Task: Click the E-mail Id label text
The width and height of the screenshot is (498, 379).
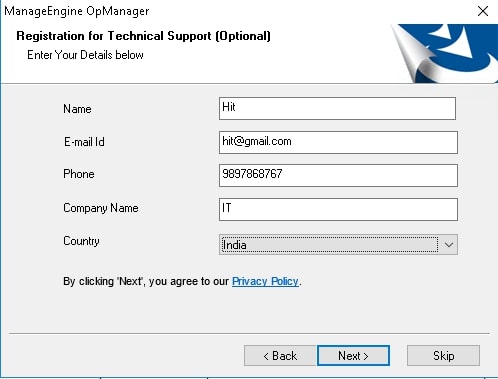Action: click(84, 142)
